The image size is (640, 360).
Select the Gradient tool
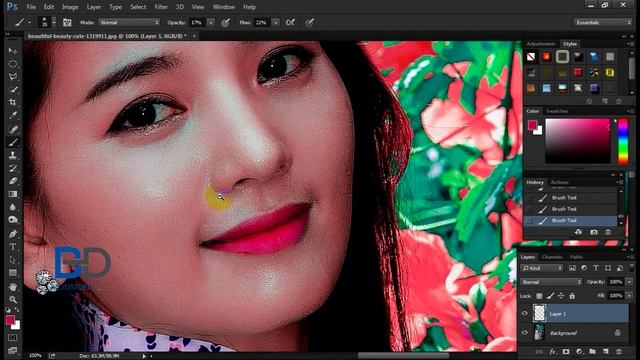click(13, 194)
